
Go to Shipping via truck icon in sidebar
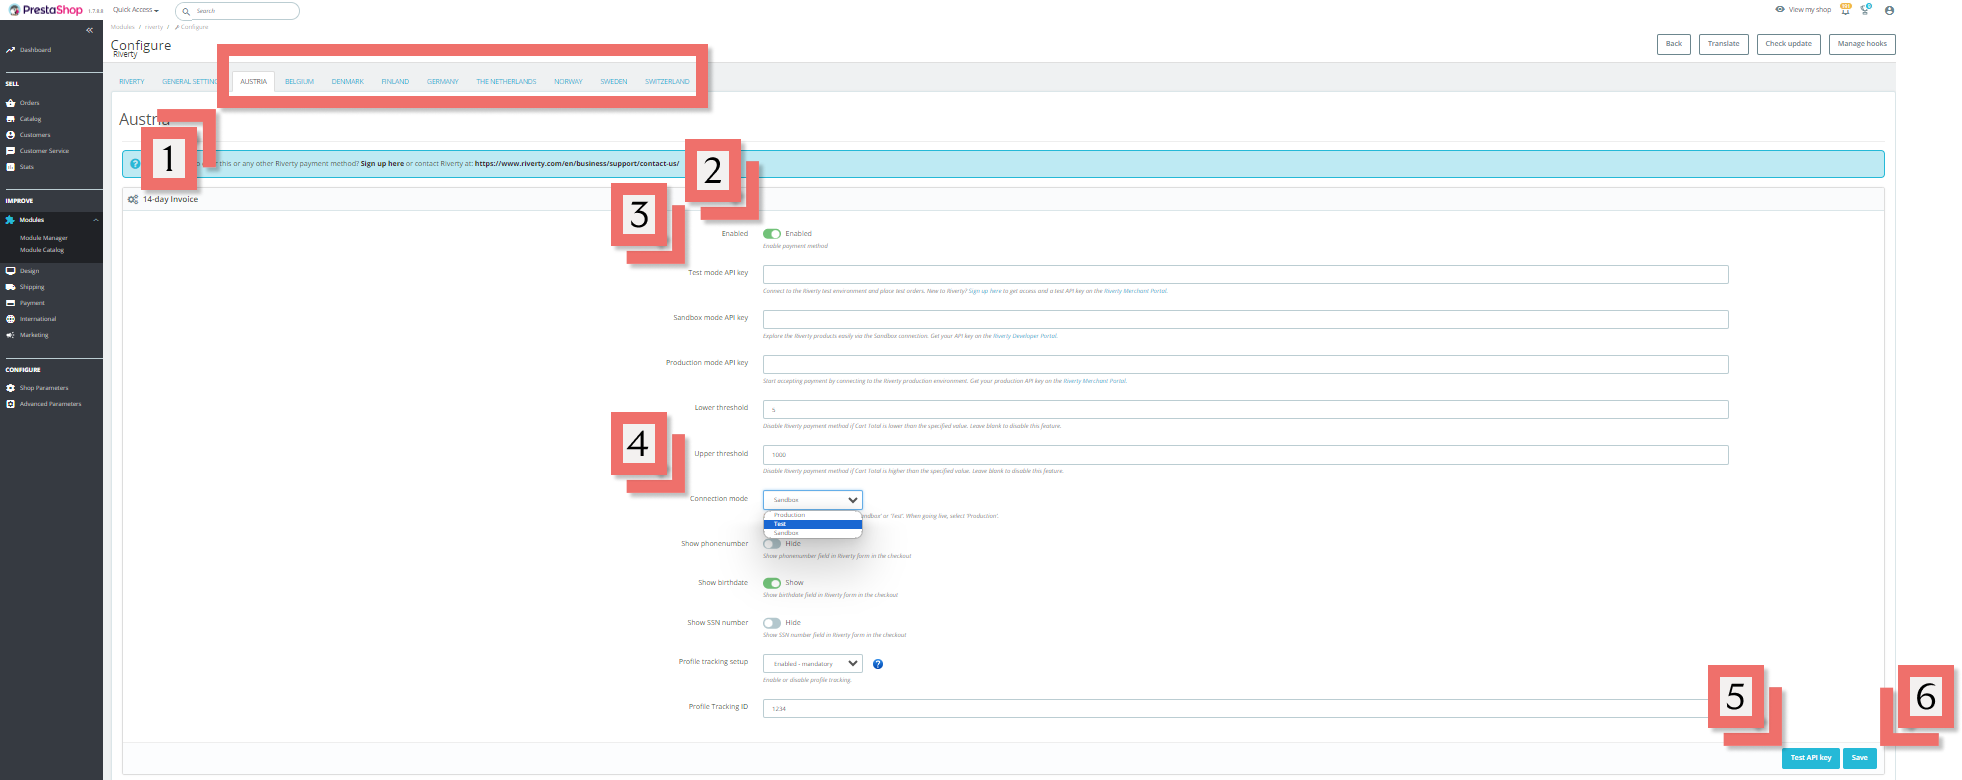(11, 287)
